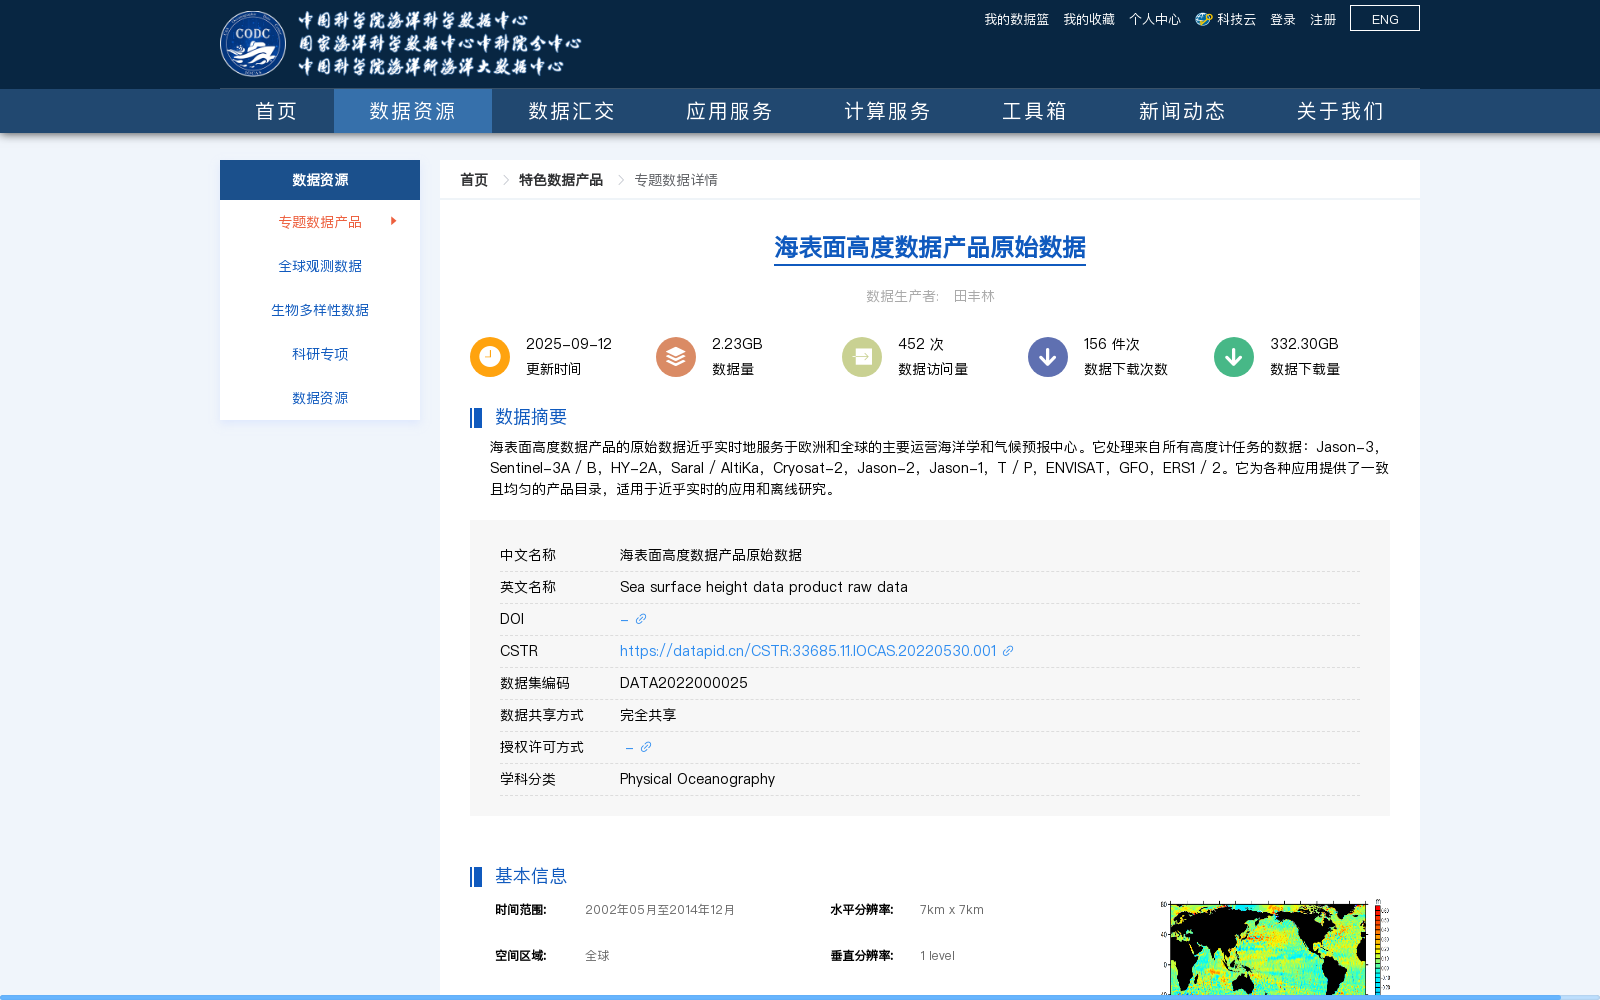Click the 基本信息 section heading

(531, 876)
